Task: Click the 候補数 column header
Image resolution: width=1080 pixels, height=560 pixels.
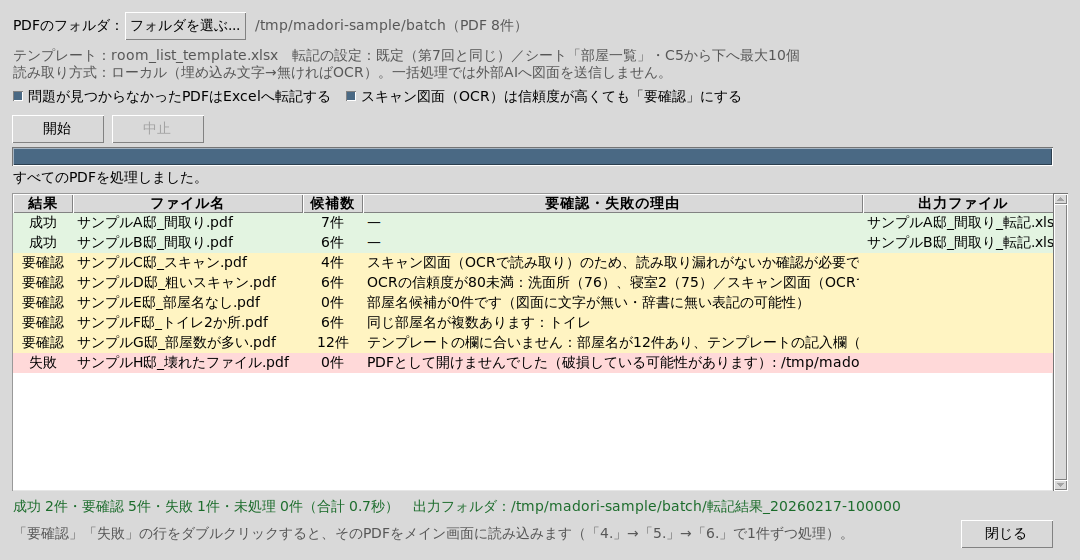Action: (333, 203)
